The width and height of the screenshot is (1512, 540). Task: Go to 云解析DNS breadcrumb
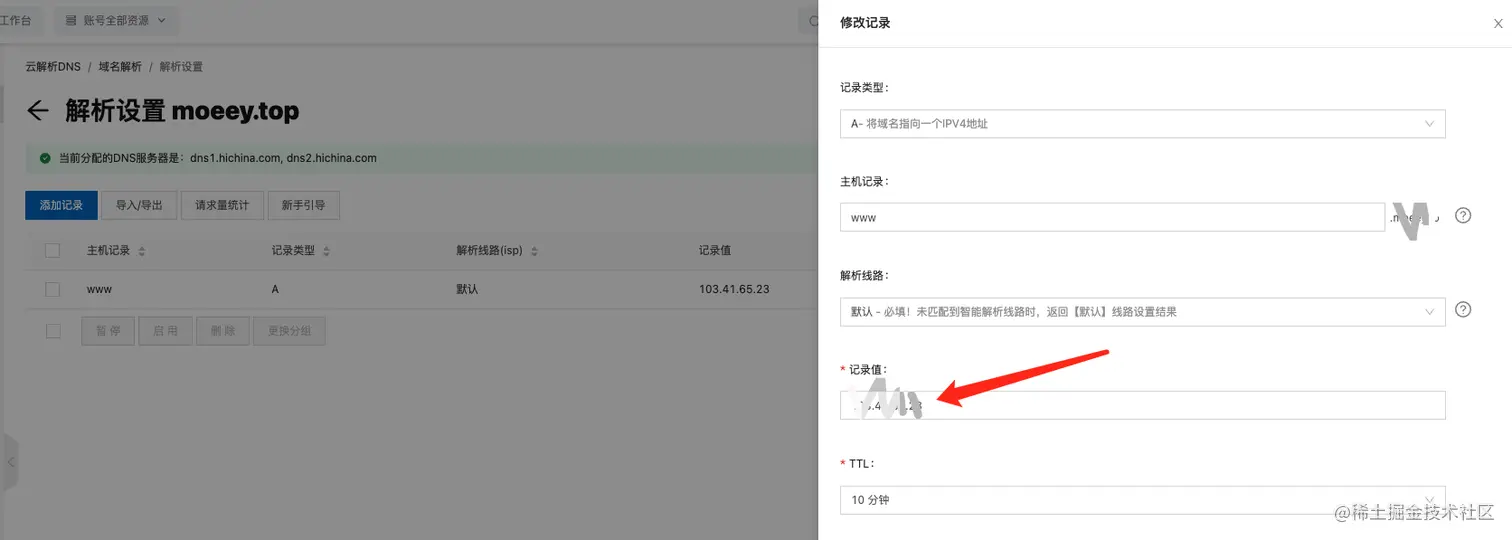[53, 67]
